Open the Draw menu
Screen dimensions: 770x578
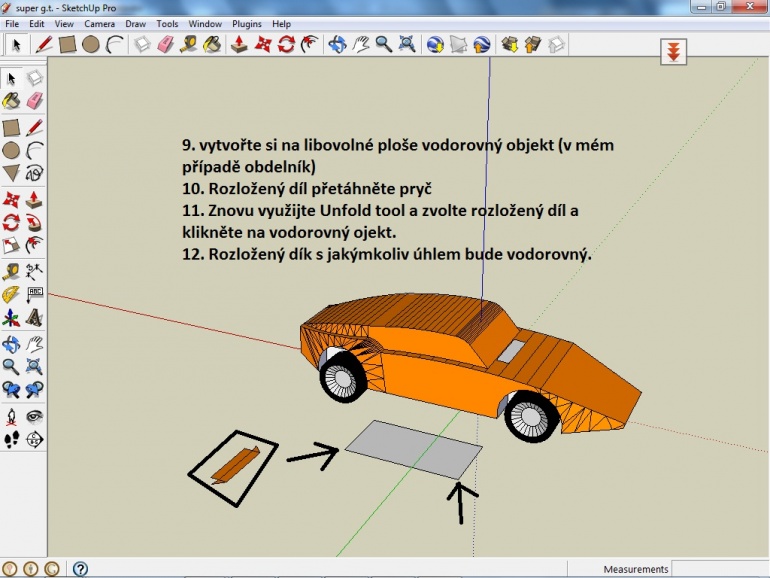click(x=136, y=24)
